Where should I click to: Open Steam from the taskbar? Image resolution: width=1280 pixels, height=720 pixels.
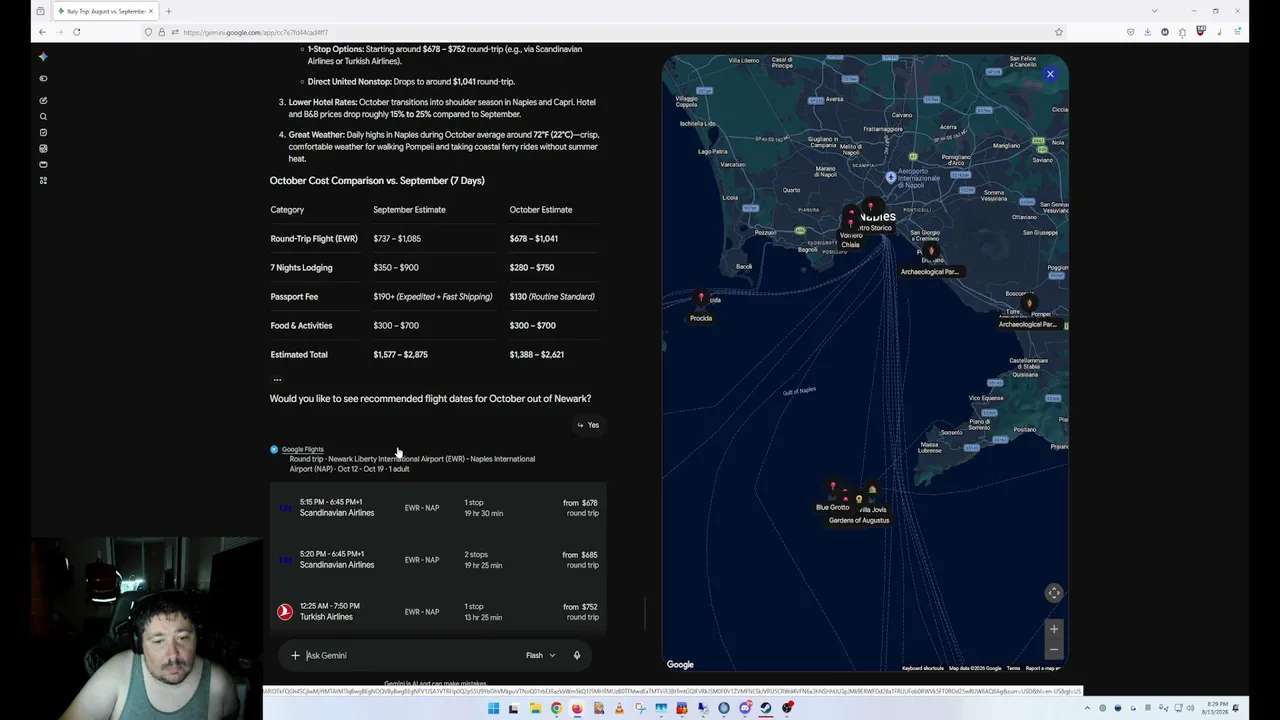[x=766, y=709]
